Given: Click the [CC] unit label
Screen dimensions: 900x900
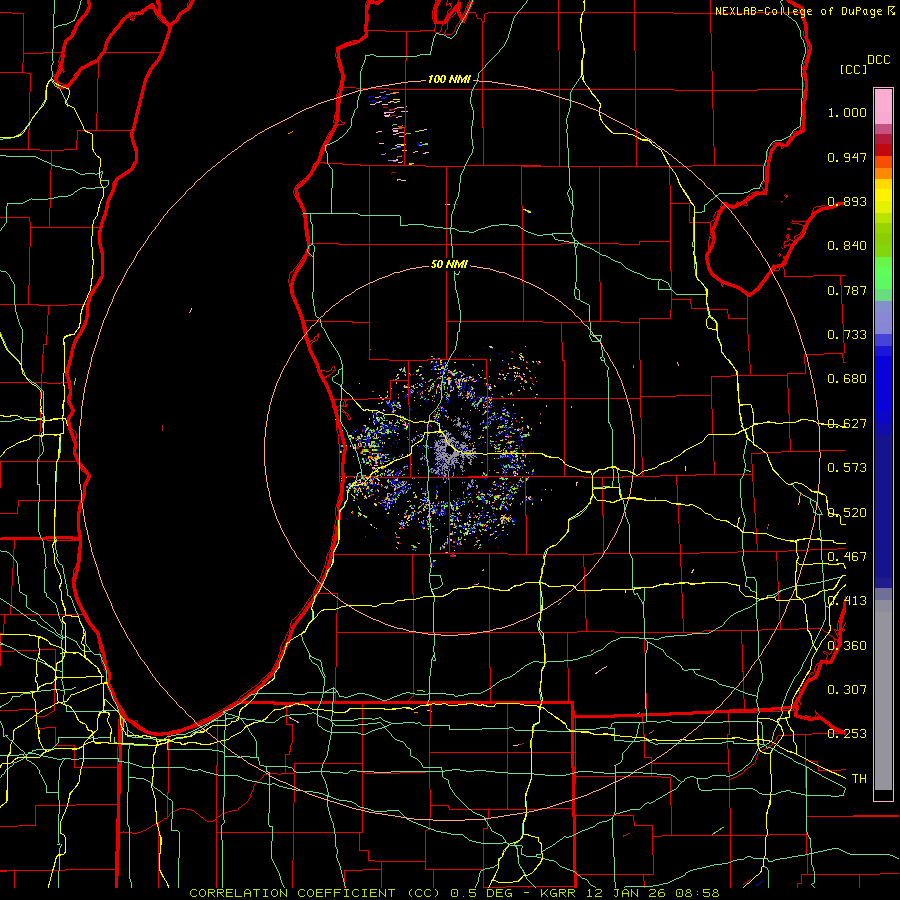Looking at the screenshot, I should pos(854,69).
